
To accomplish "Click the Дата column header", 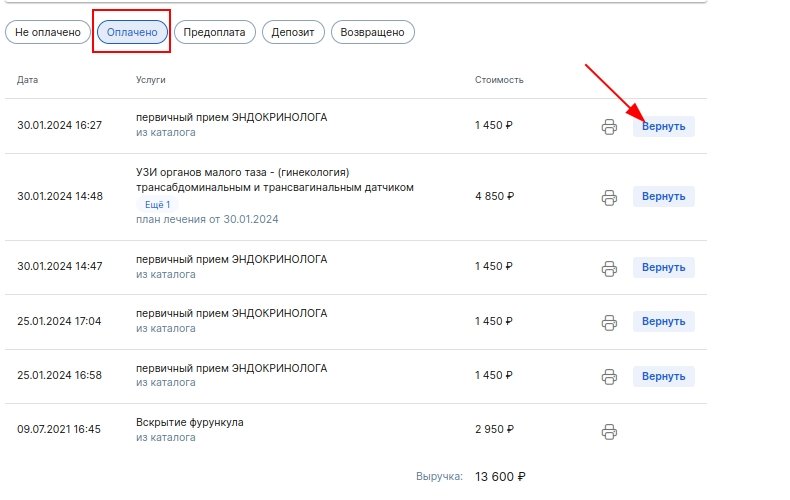I will 28,80.
